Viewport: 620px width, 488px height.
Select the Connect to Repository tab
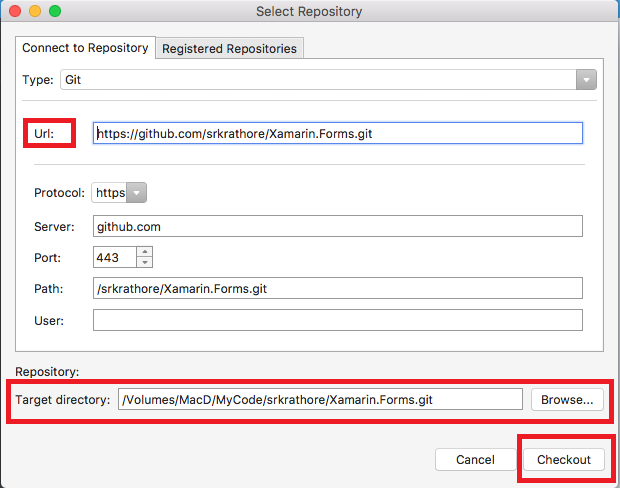point(85,48)
